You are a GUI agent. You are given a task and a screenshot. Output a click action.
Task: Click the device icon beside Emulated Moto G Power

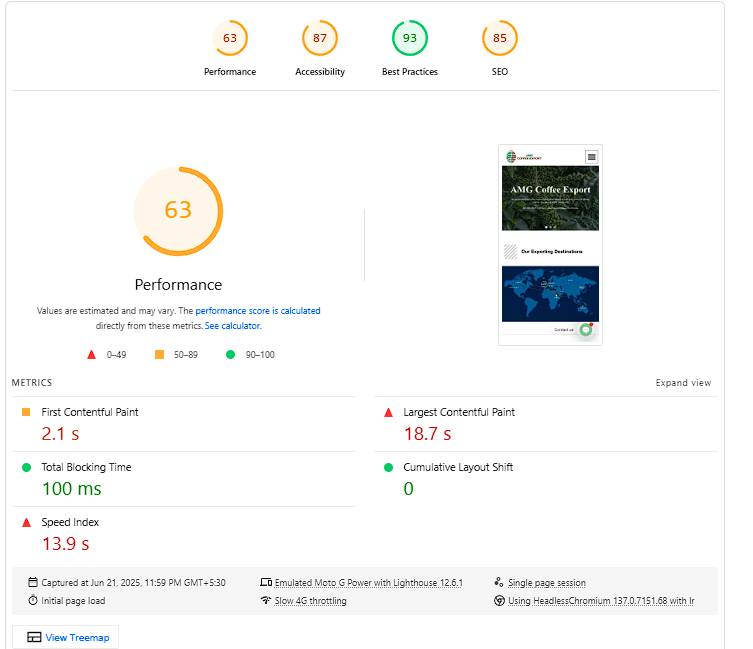pos(266,582)
